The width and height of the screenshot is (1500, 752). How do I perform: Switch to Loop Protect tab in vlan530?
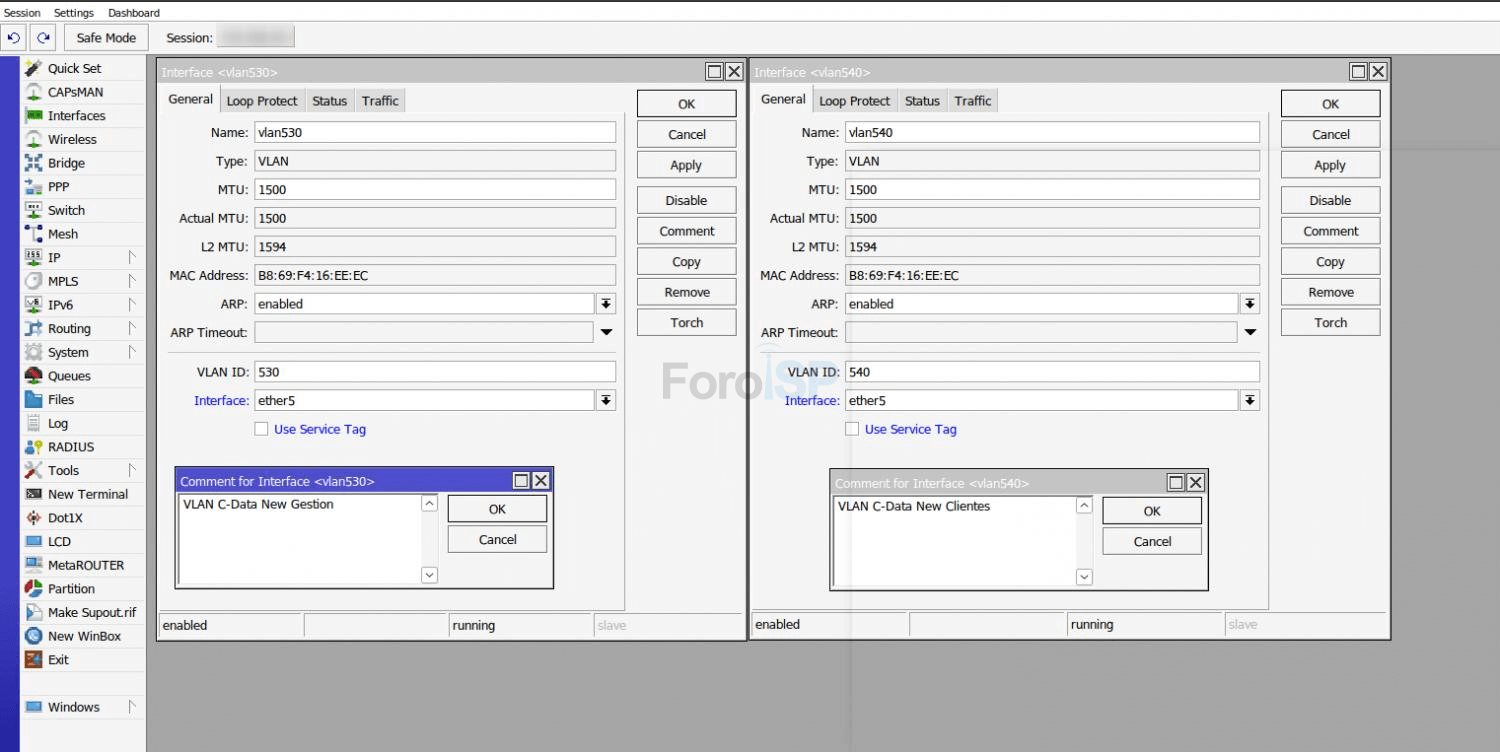[262, 101]
